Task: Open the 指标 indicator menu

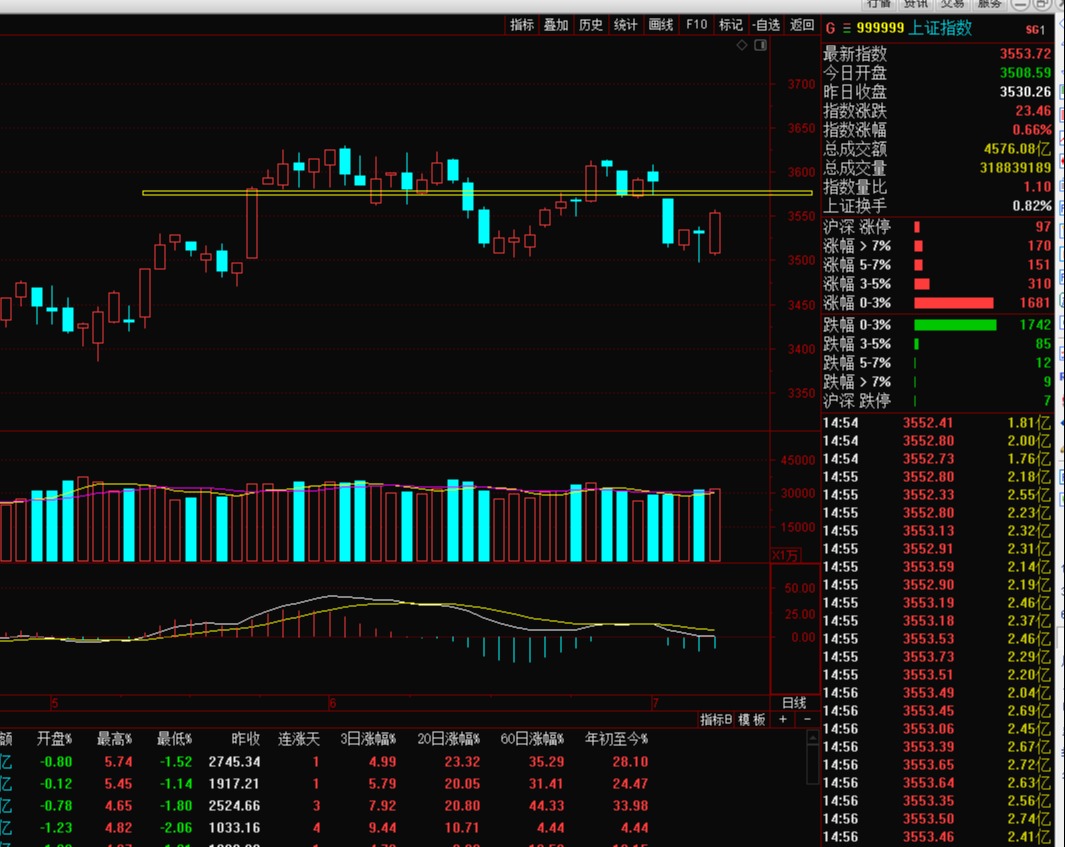Action: coord(522,25)
